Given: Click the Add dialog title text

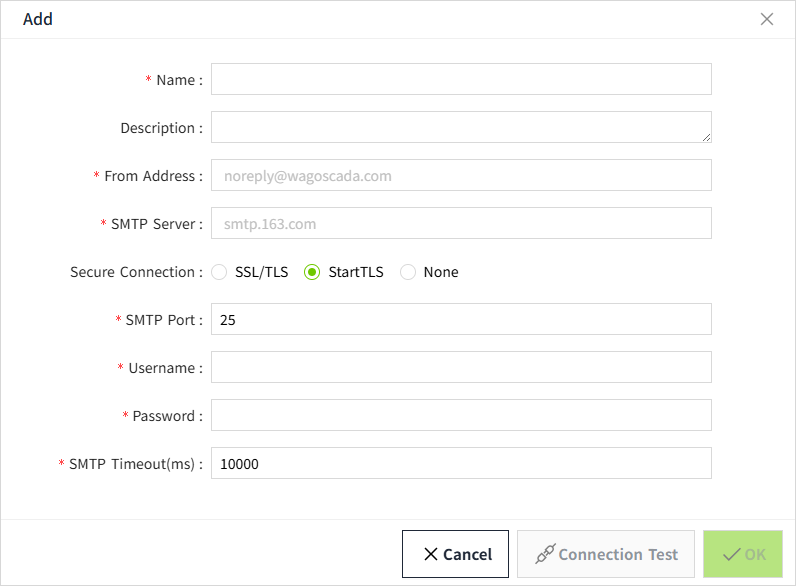Looking at the screenshot, I should (38, 19).
